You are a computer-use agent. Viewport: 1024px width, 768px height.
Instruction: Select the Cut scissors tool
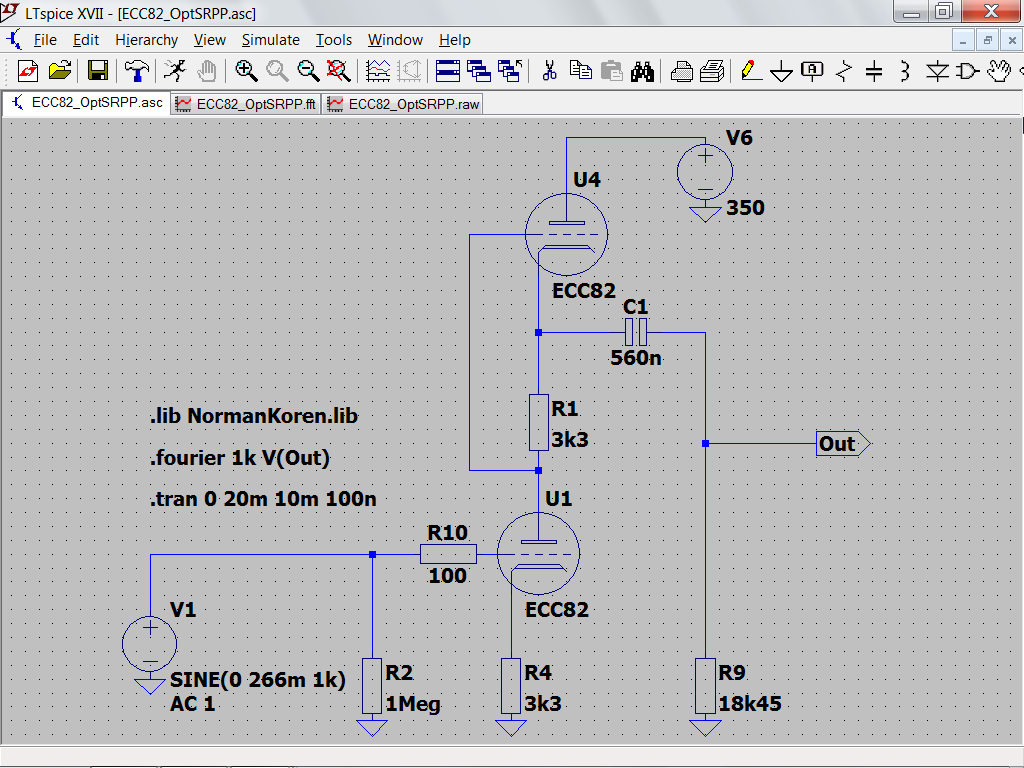pyautogui.click(x=549, y=71)
